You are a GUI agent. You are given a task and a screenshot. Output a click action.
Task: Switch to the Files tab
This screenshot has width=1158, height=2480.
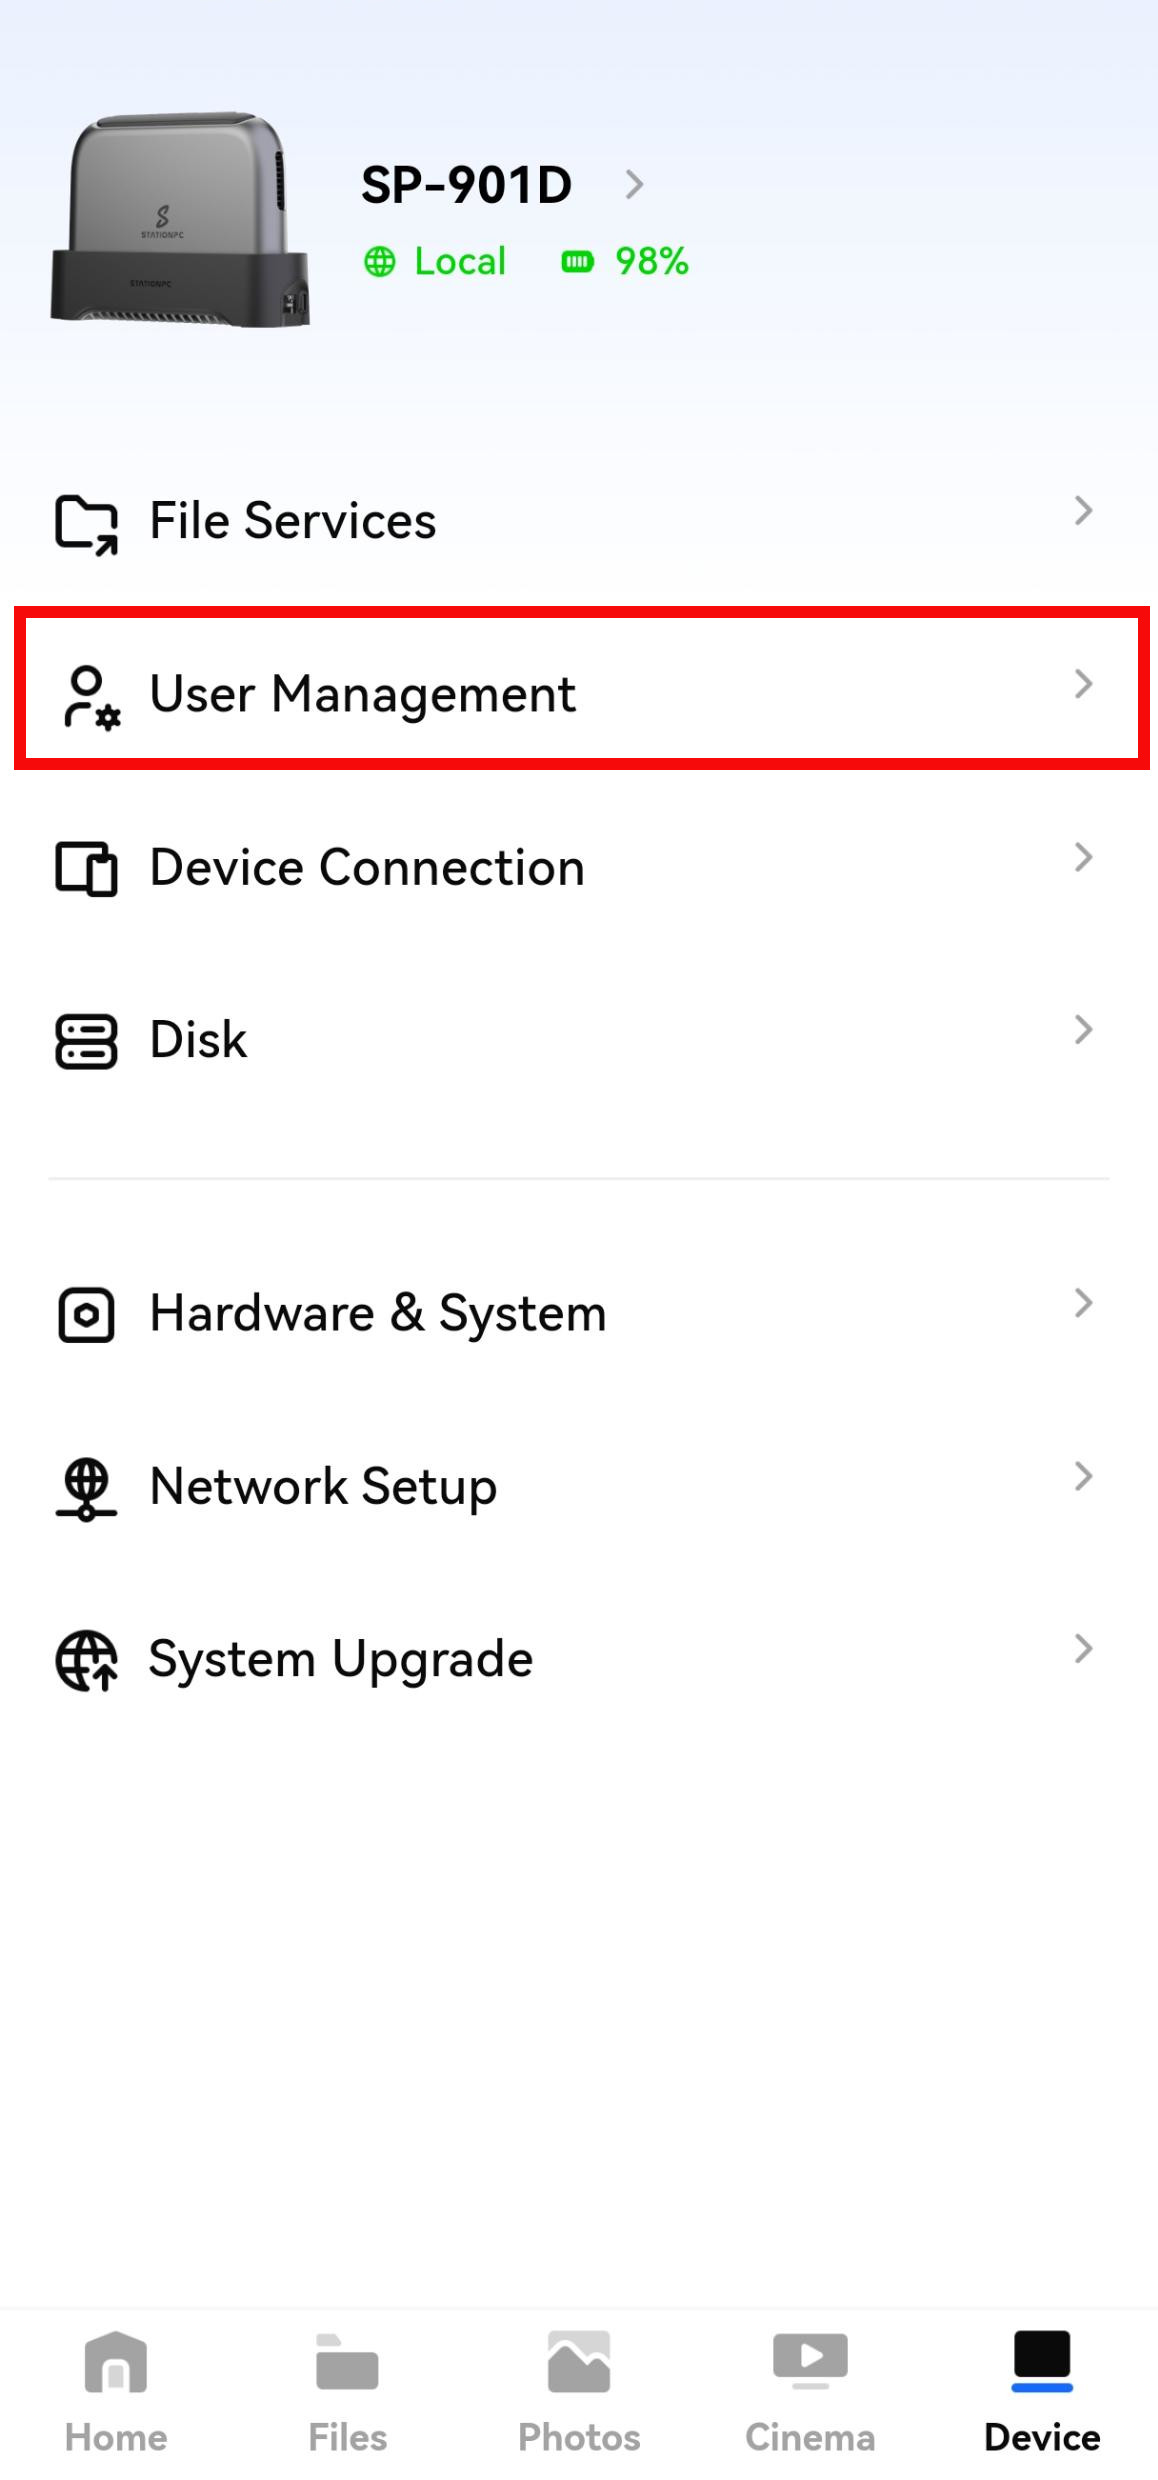(x=347, y=2392)
